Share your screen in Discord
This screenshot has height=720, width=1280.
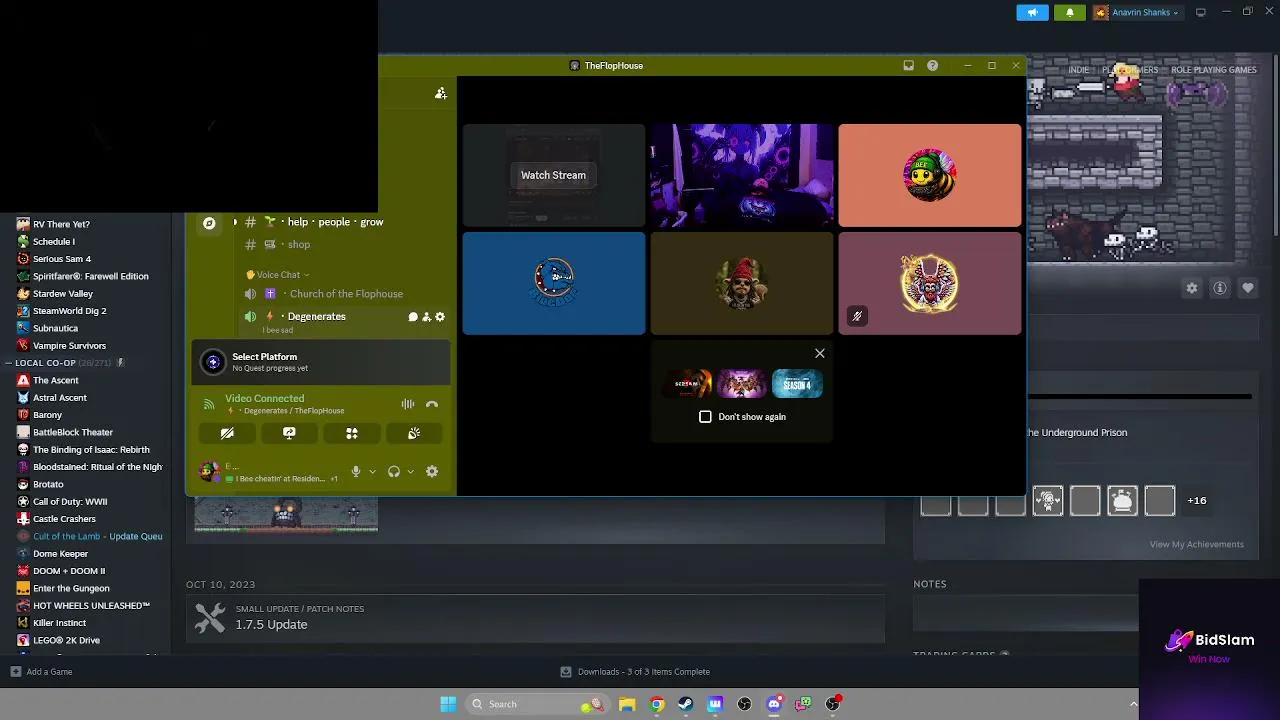[x=289, y=433]
